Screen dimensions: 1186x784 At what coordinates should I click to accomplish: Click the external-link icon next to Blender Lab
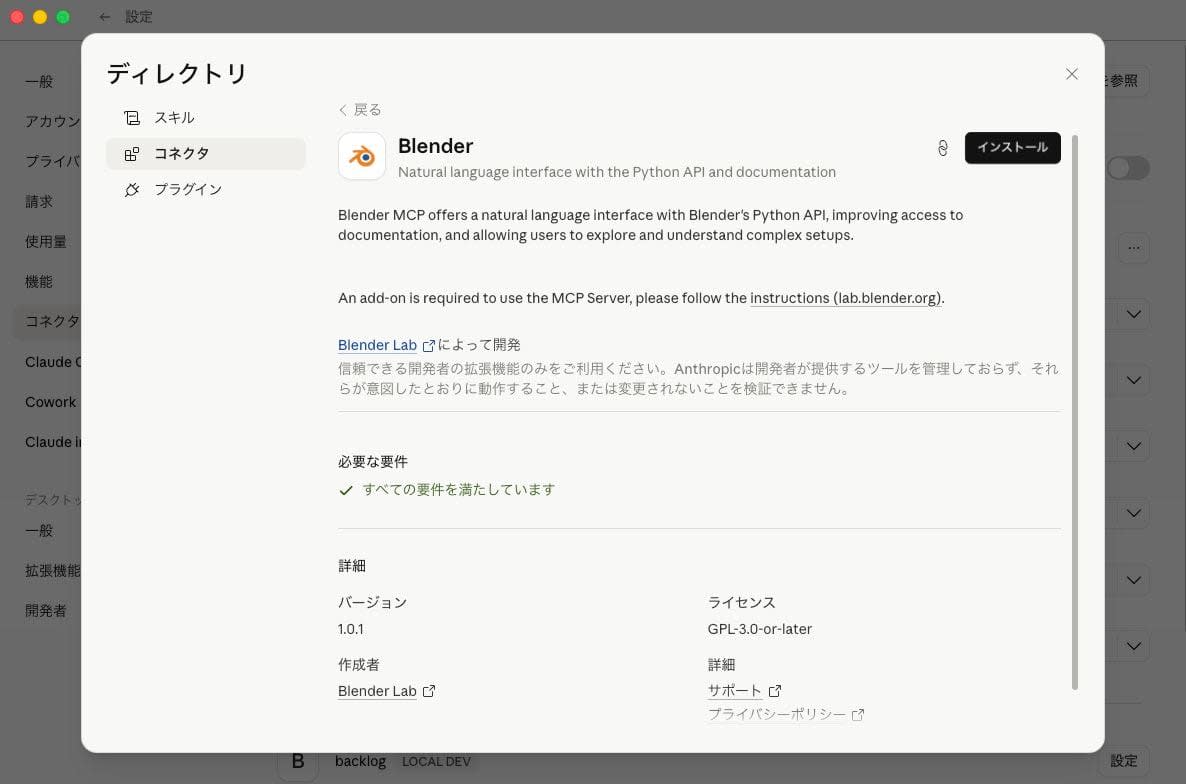coord(429,345)
